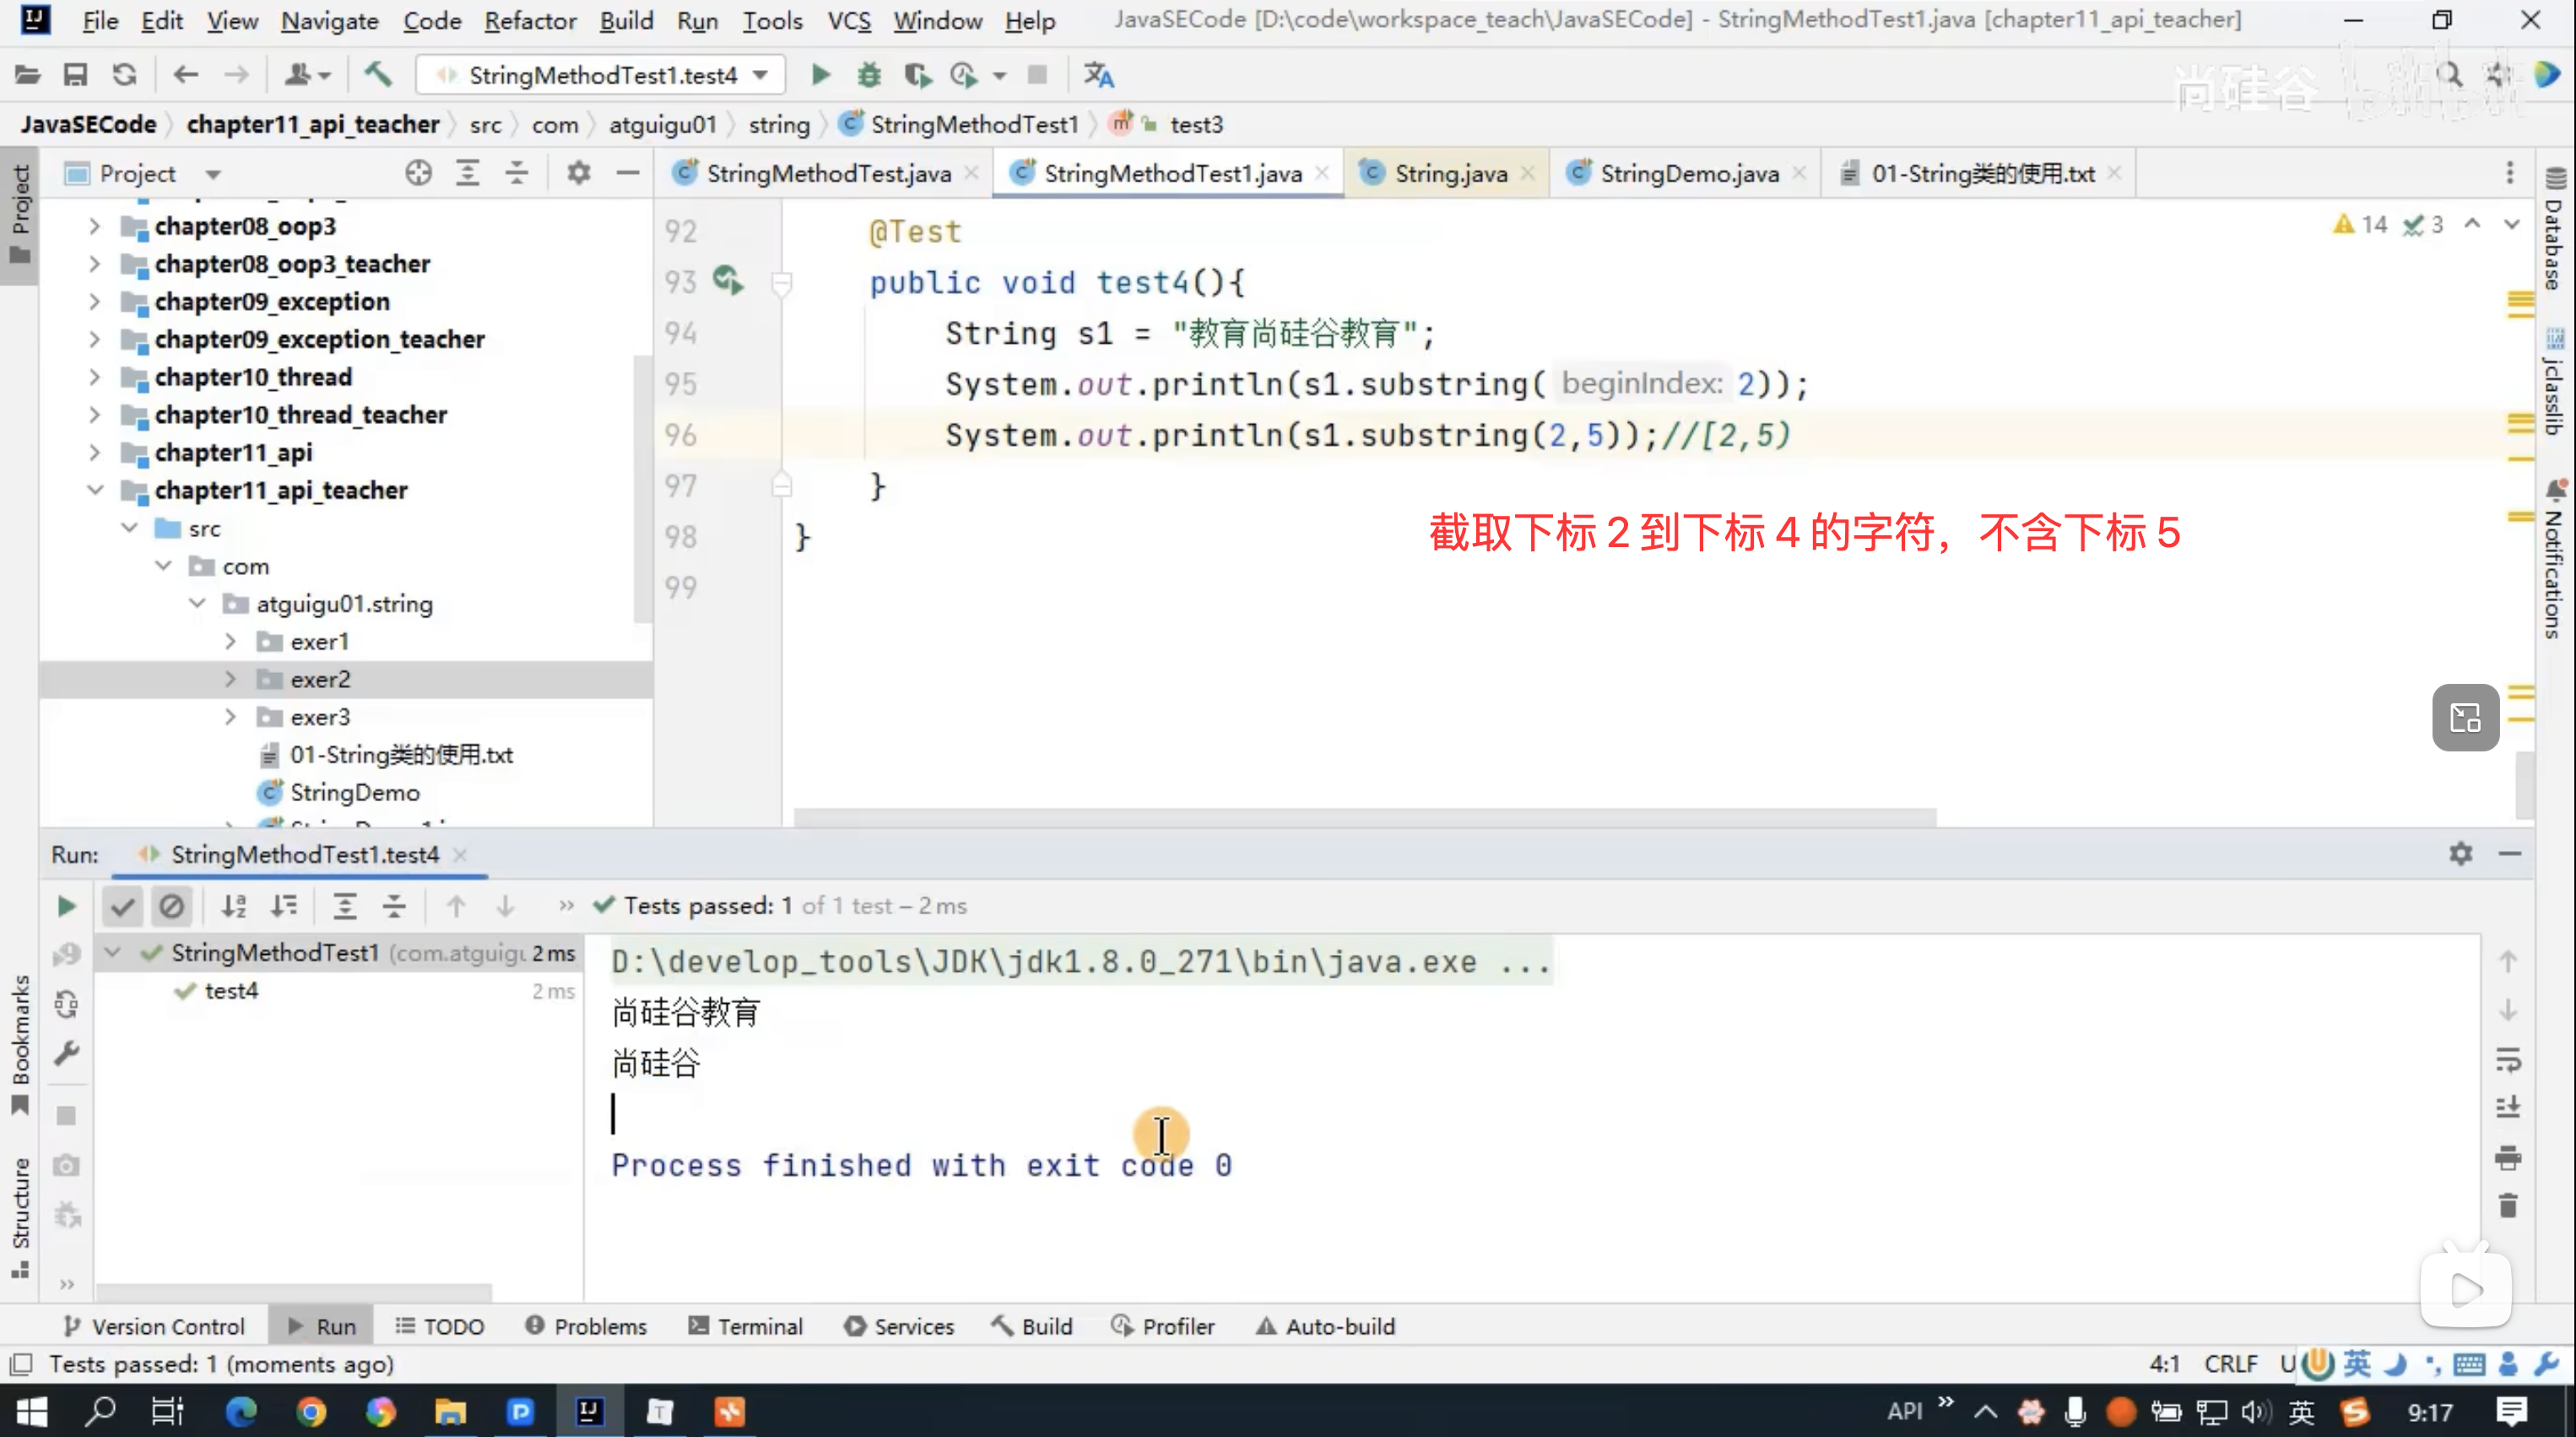Viewport: 2576px width, 1437px height.
Task: Collapse the chapter11_api_teacher module
Action: 95,490
